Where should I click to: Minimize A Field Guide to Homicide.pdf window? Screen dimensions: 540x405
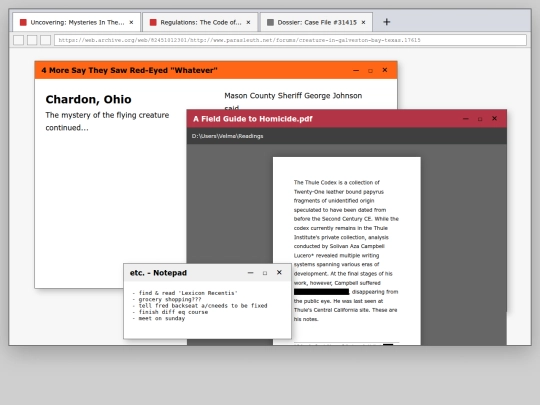[466, 119]
